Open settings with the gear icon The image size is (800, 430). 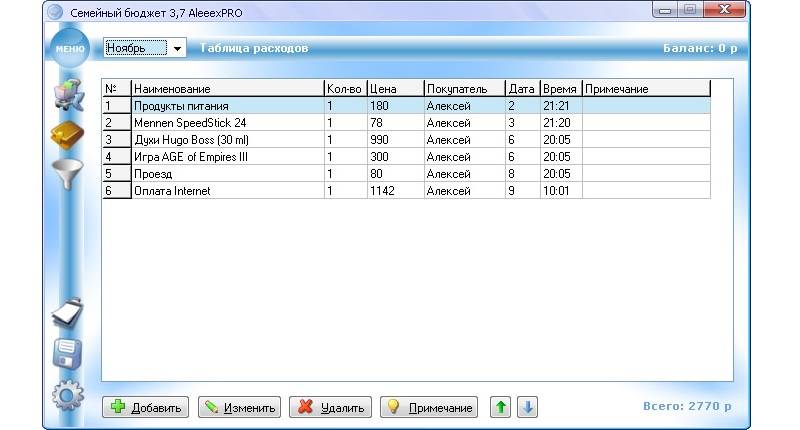point(67,395)
